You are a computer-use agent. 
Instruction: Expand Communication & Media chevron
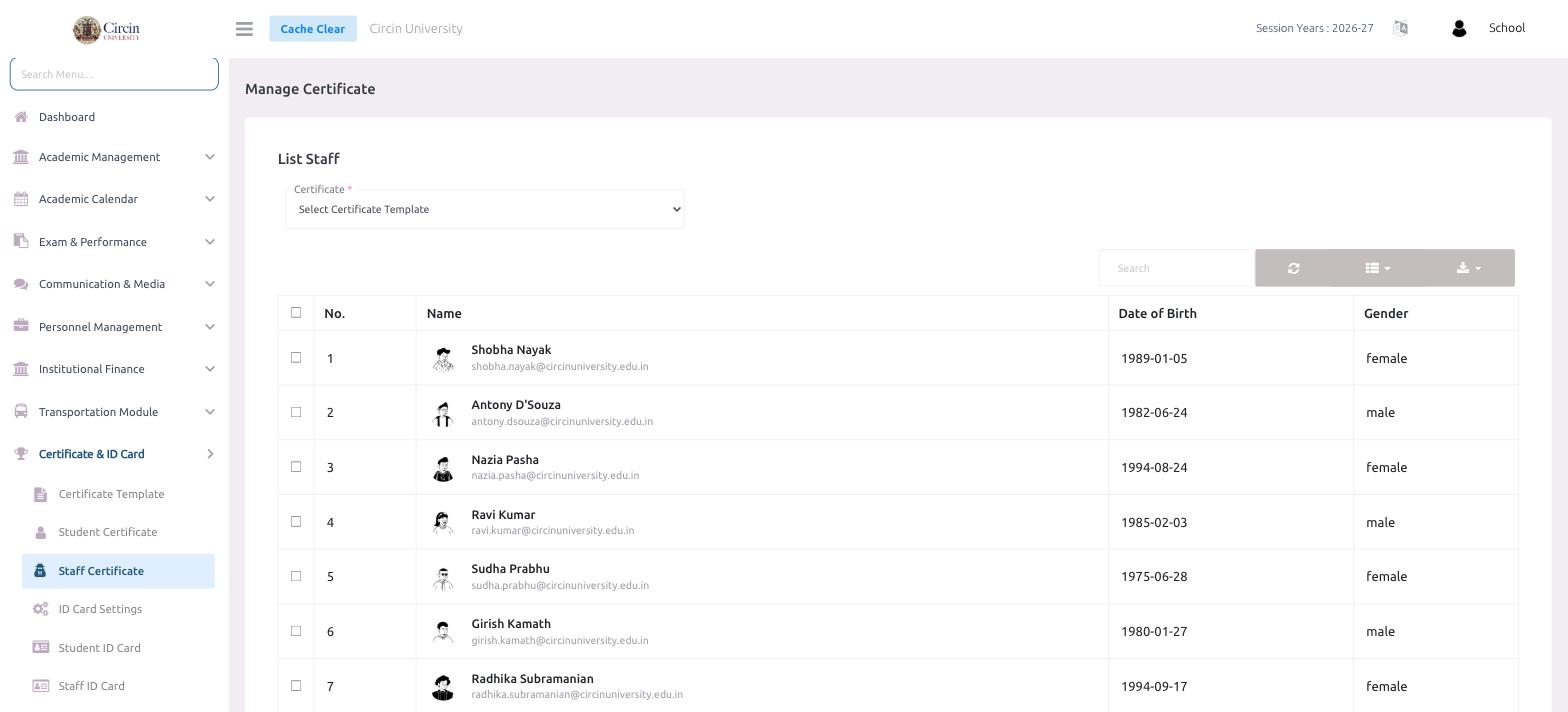209,284
